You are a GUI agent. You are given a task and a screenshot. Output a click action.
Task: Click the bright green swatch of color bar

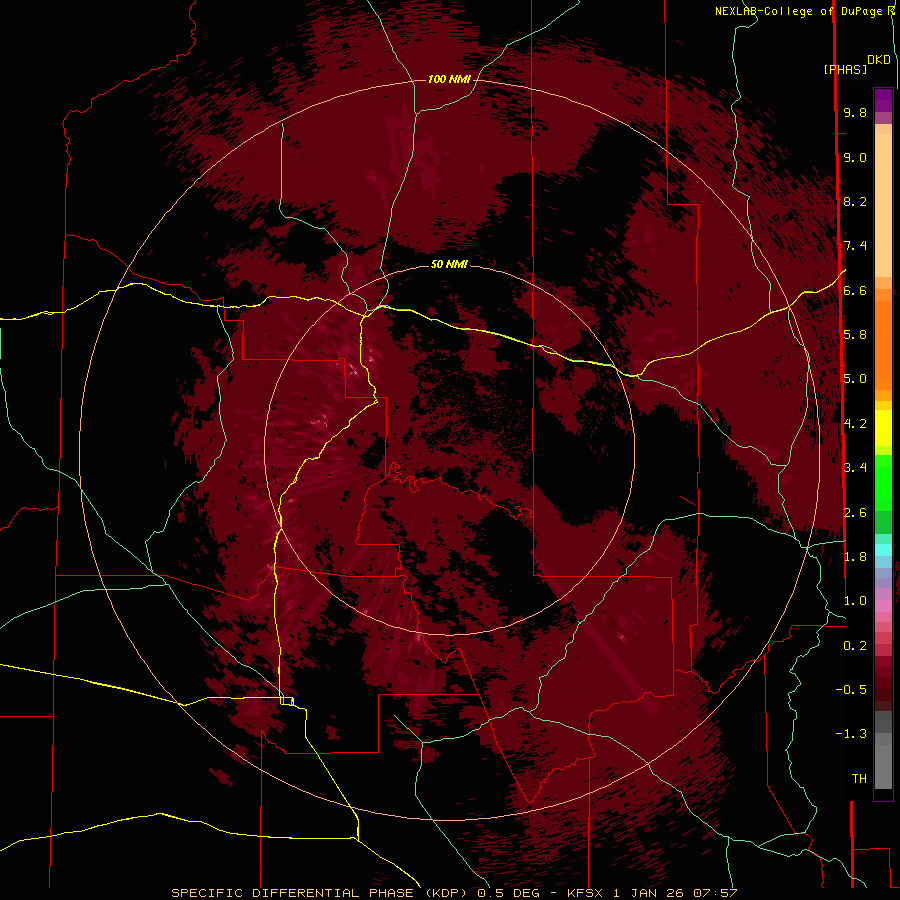pos(883,482)
